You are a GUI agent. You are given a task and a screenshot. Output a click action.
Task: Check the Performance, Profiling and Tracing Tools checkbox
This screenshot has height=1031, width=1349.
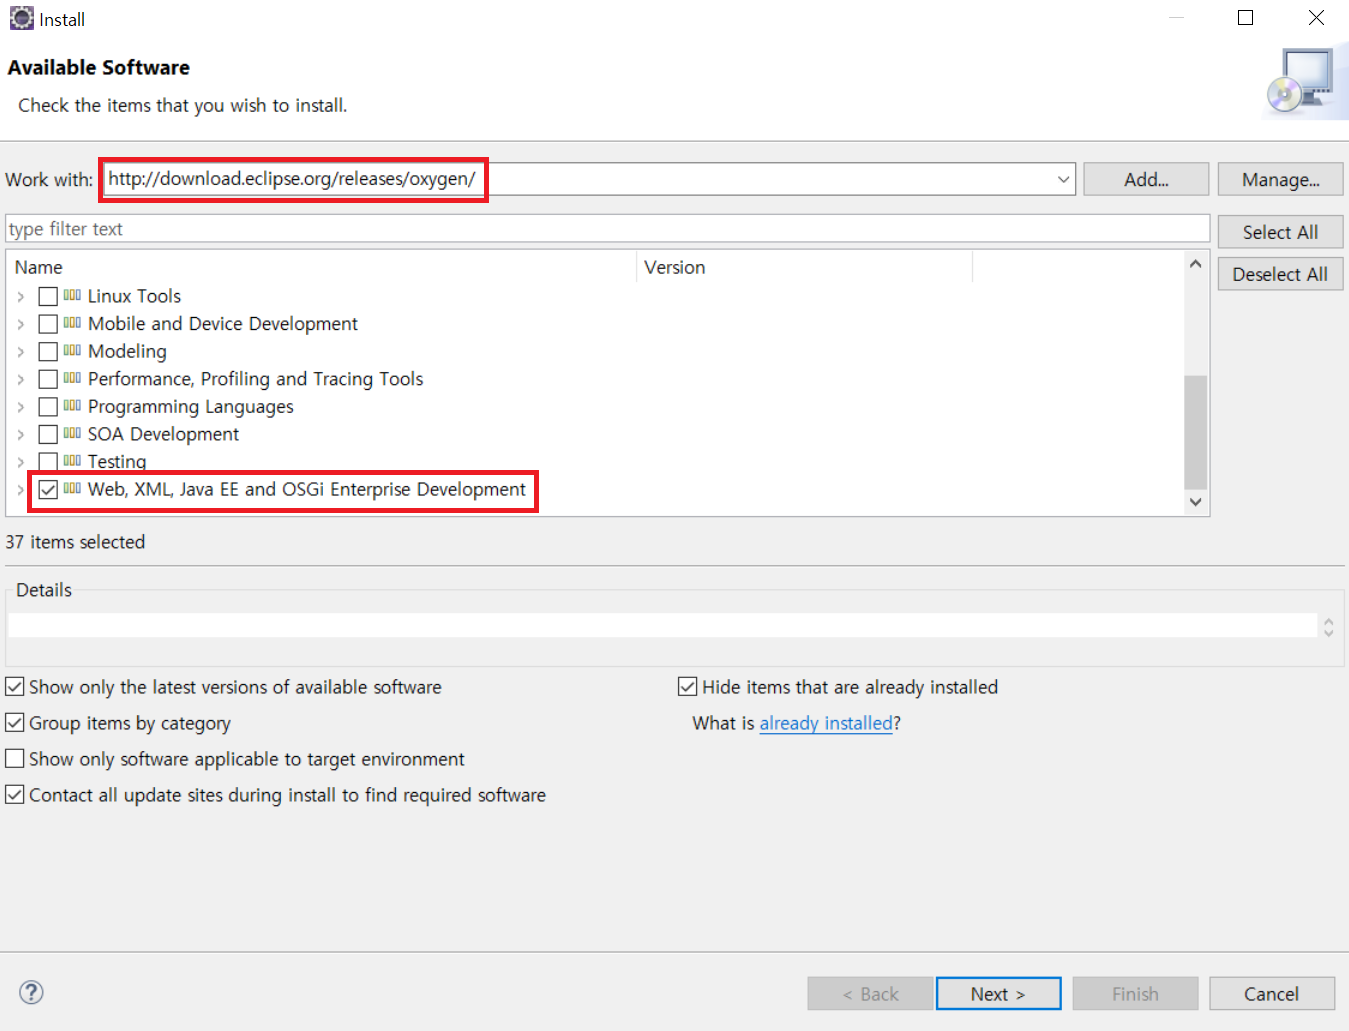click(48, 379)
